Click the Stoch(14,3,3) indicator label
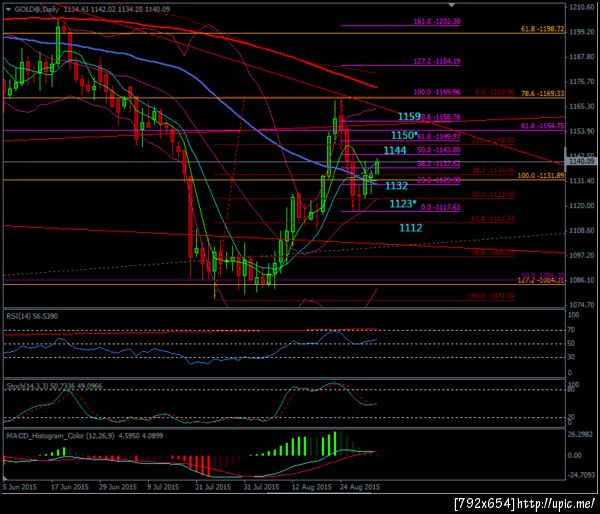Viewport: 600px width, 514px height. pyautogui.click(x=54, y=387)
